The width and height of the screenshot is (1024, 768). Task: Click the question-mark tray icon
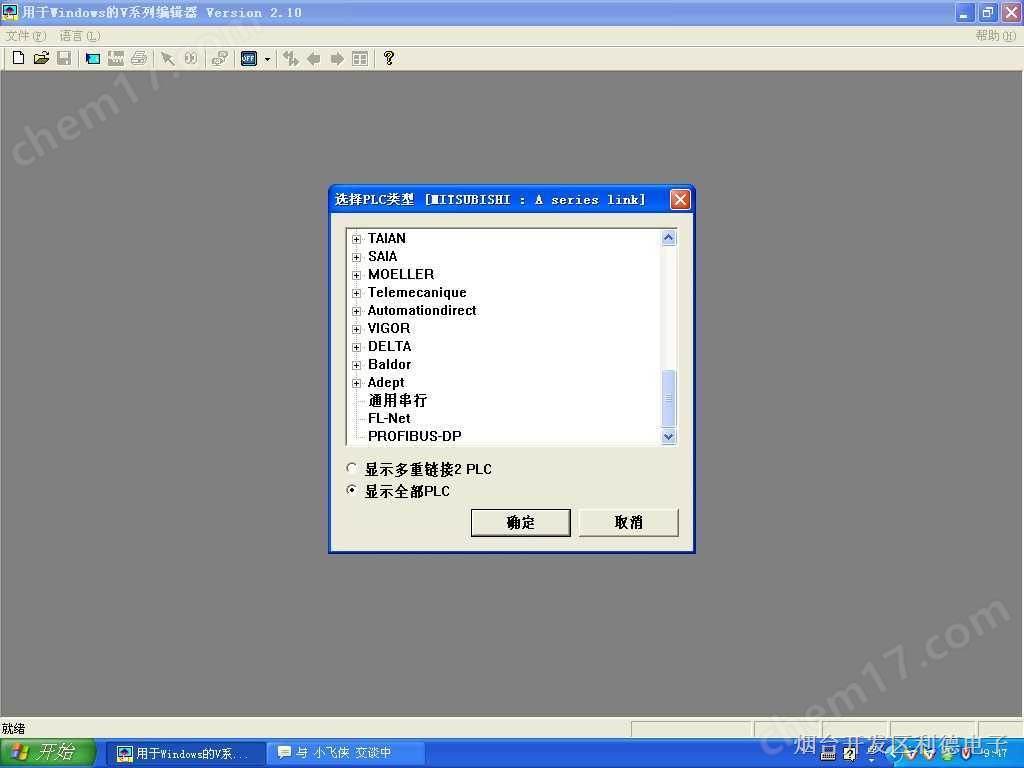pyautogui.click(x=850, y=755)
